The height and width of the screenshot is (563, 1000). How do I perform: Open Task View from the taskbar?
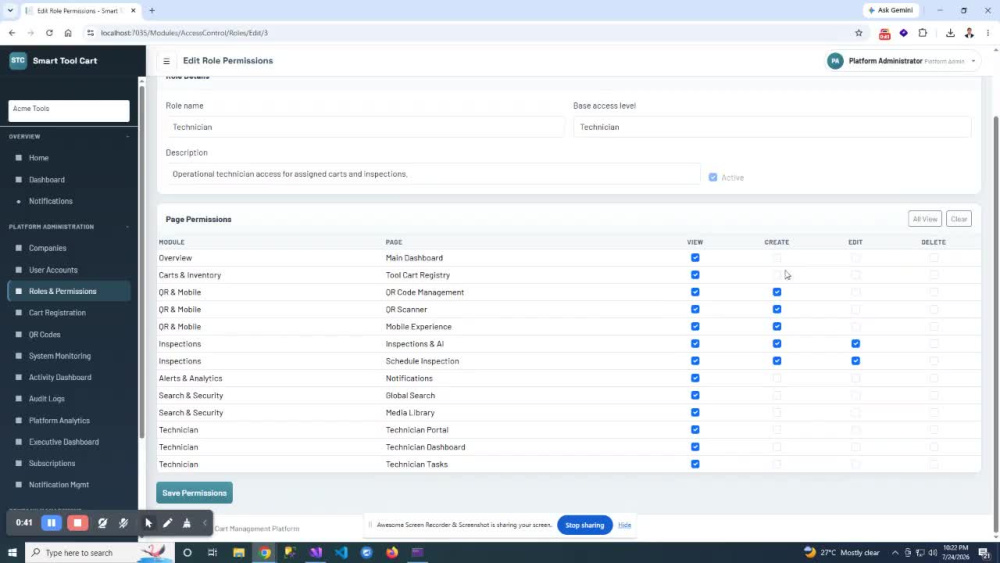[212, 553]
